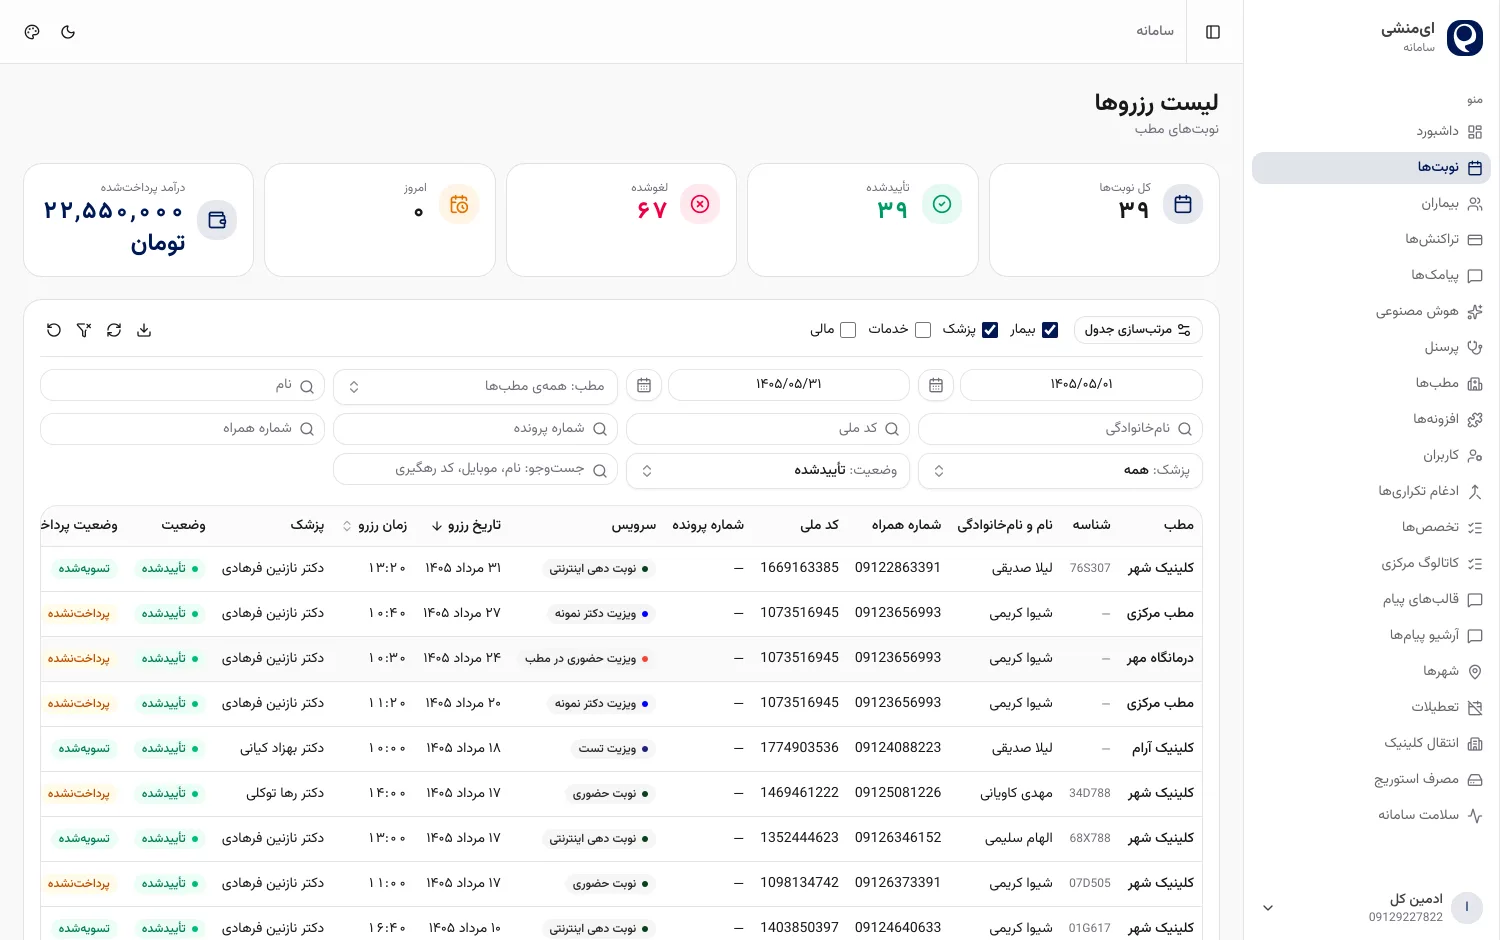Click the سلامت سامانه pulse icon
This screenshot has height=940, width=1500.
[x=1475, y=816]
